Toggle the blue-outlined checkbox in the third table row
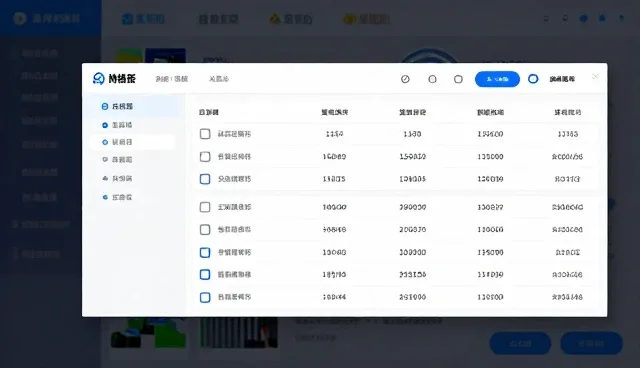The width and height of the screenshot is (640, 368). coord(205,179)
